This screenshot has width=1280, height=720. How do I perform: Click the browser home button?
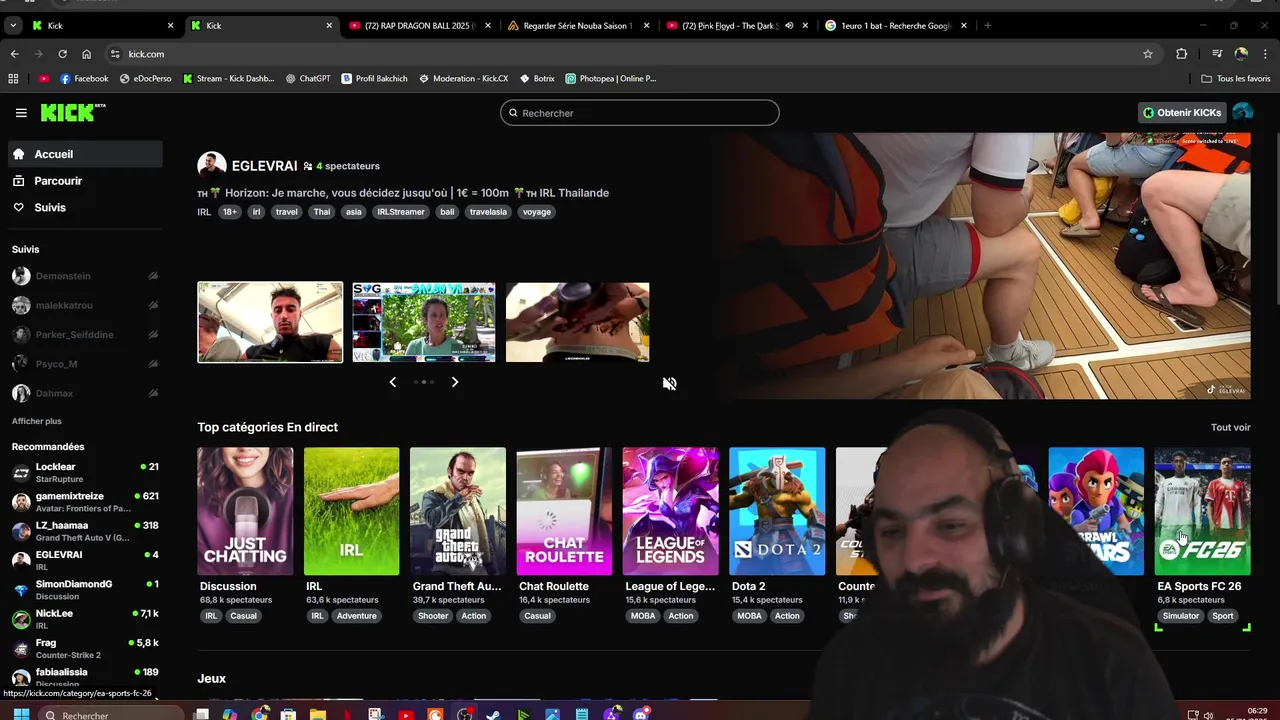pyautogui.click(x=87, y=54)
